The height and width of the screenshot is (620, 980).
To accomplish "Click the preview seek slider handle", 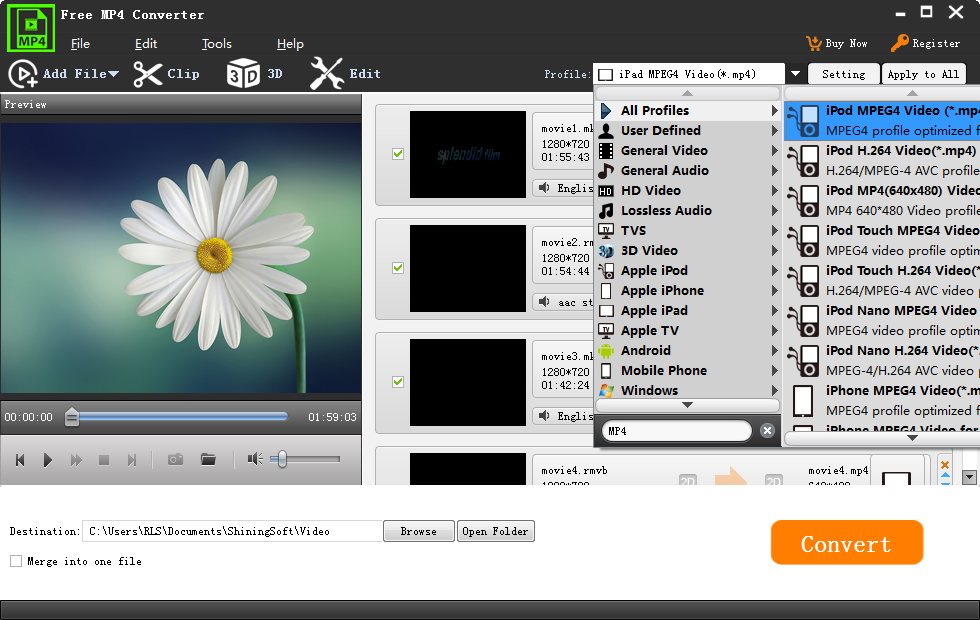I will point(72,417).
